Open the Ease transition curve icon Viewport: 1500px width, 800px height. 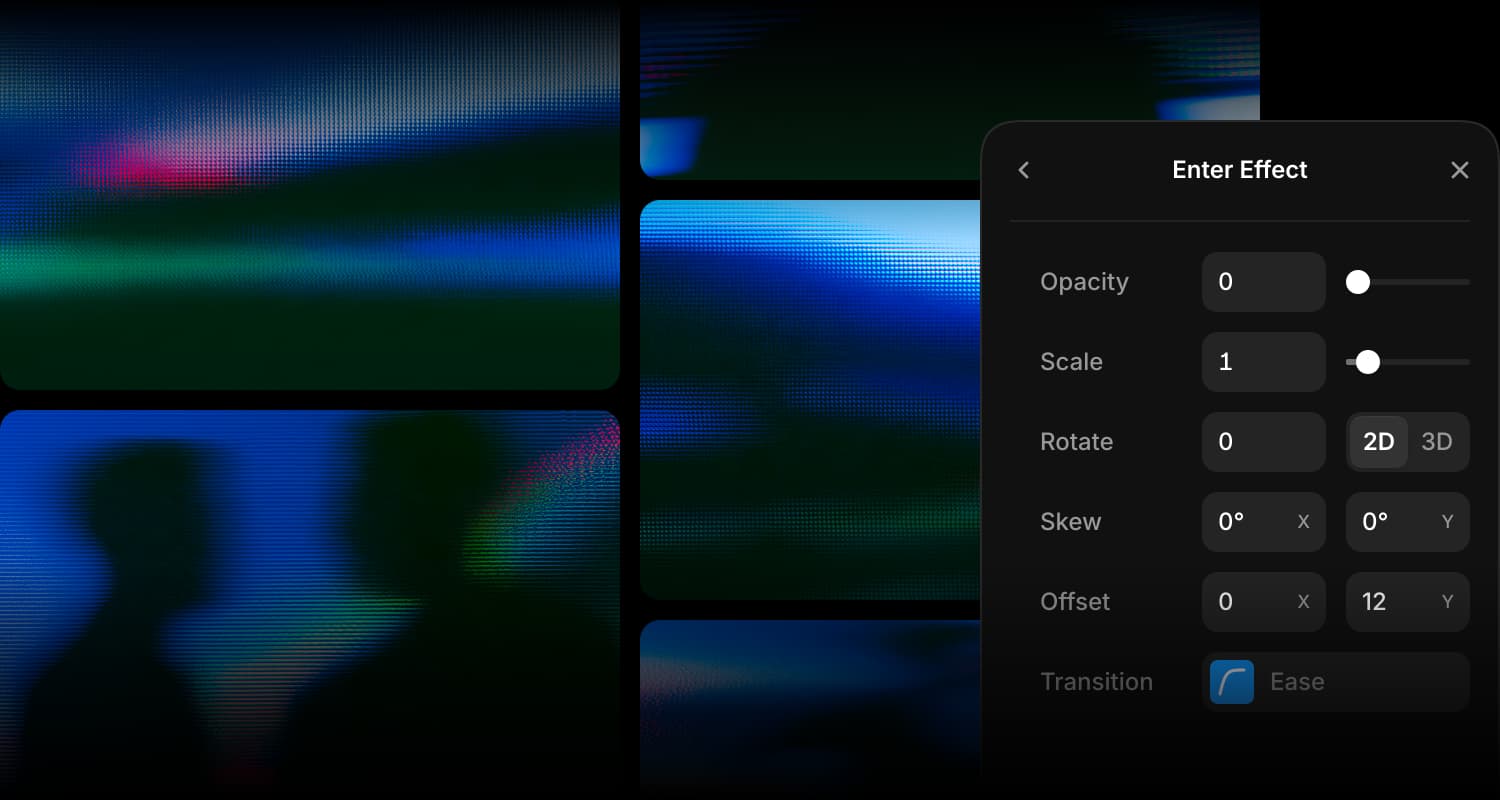pos(1232,682)
